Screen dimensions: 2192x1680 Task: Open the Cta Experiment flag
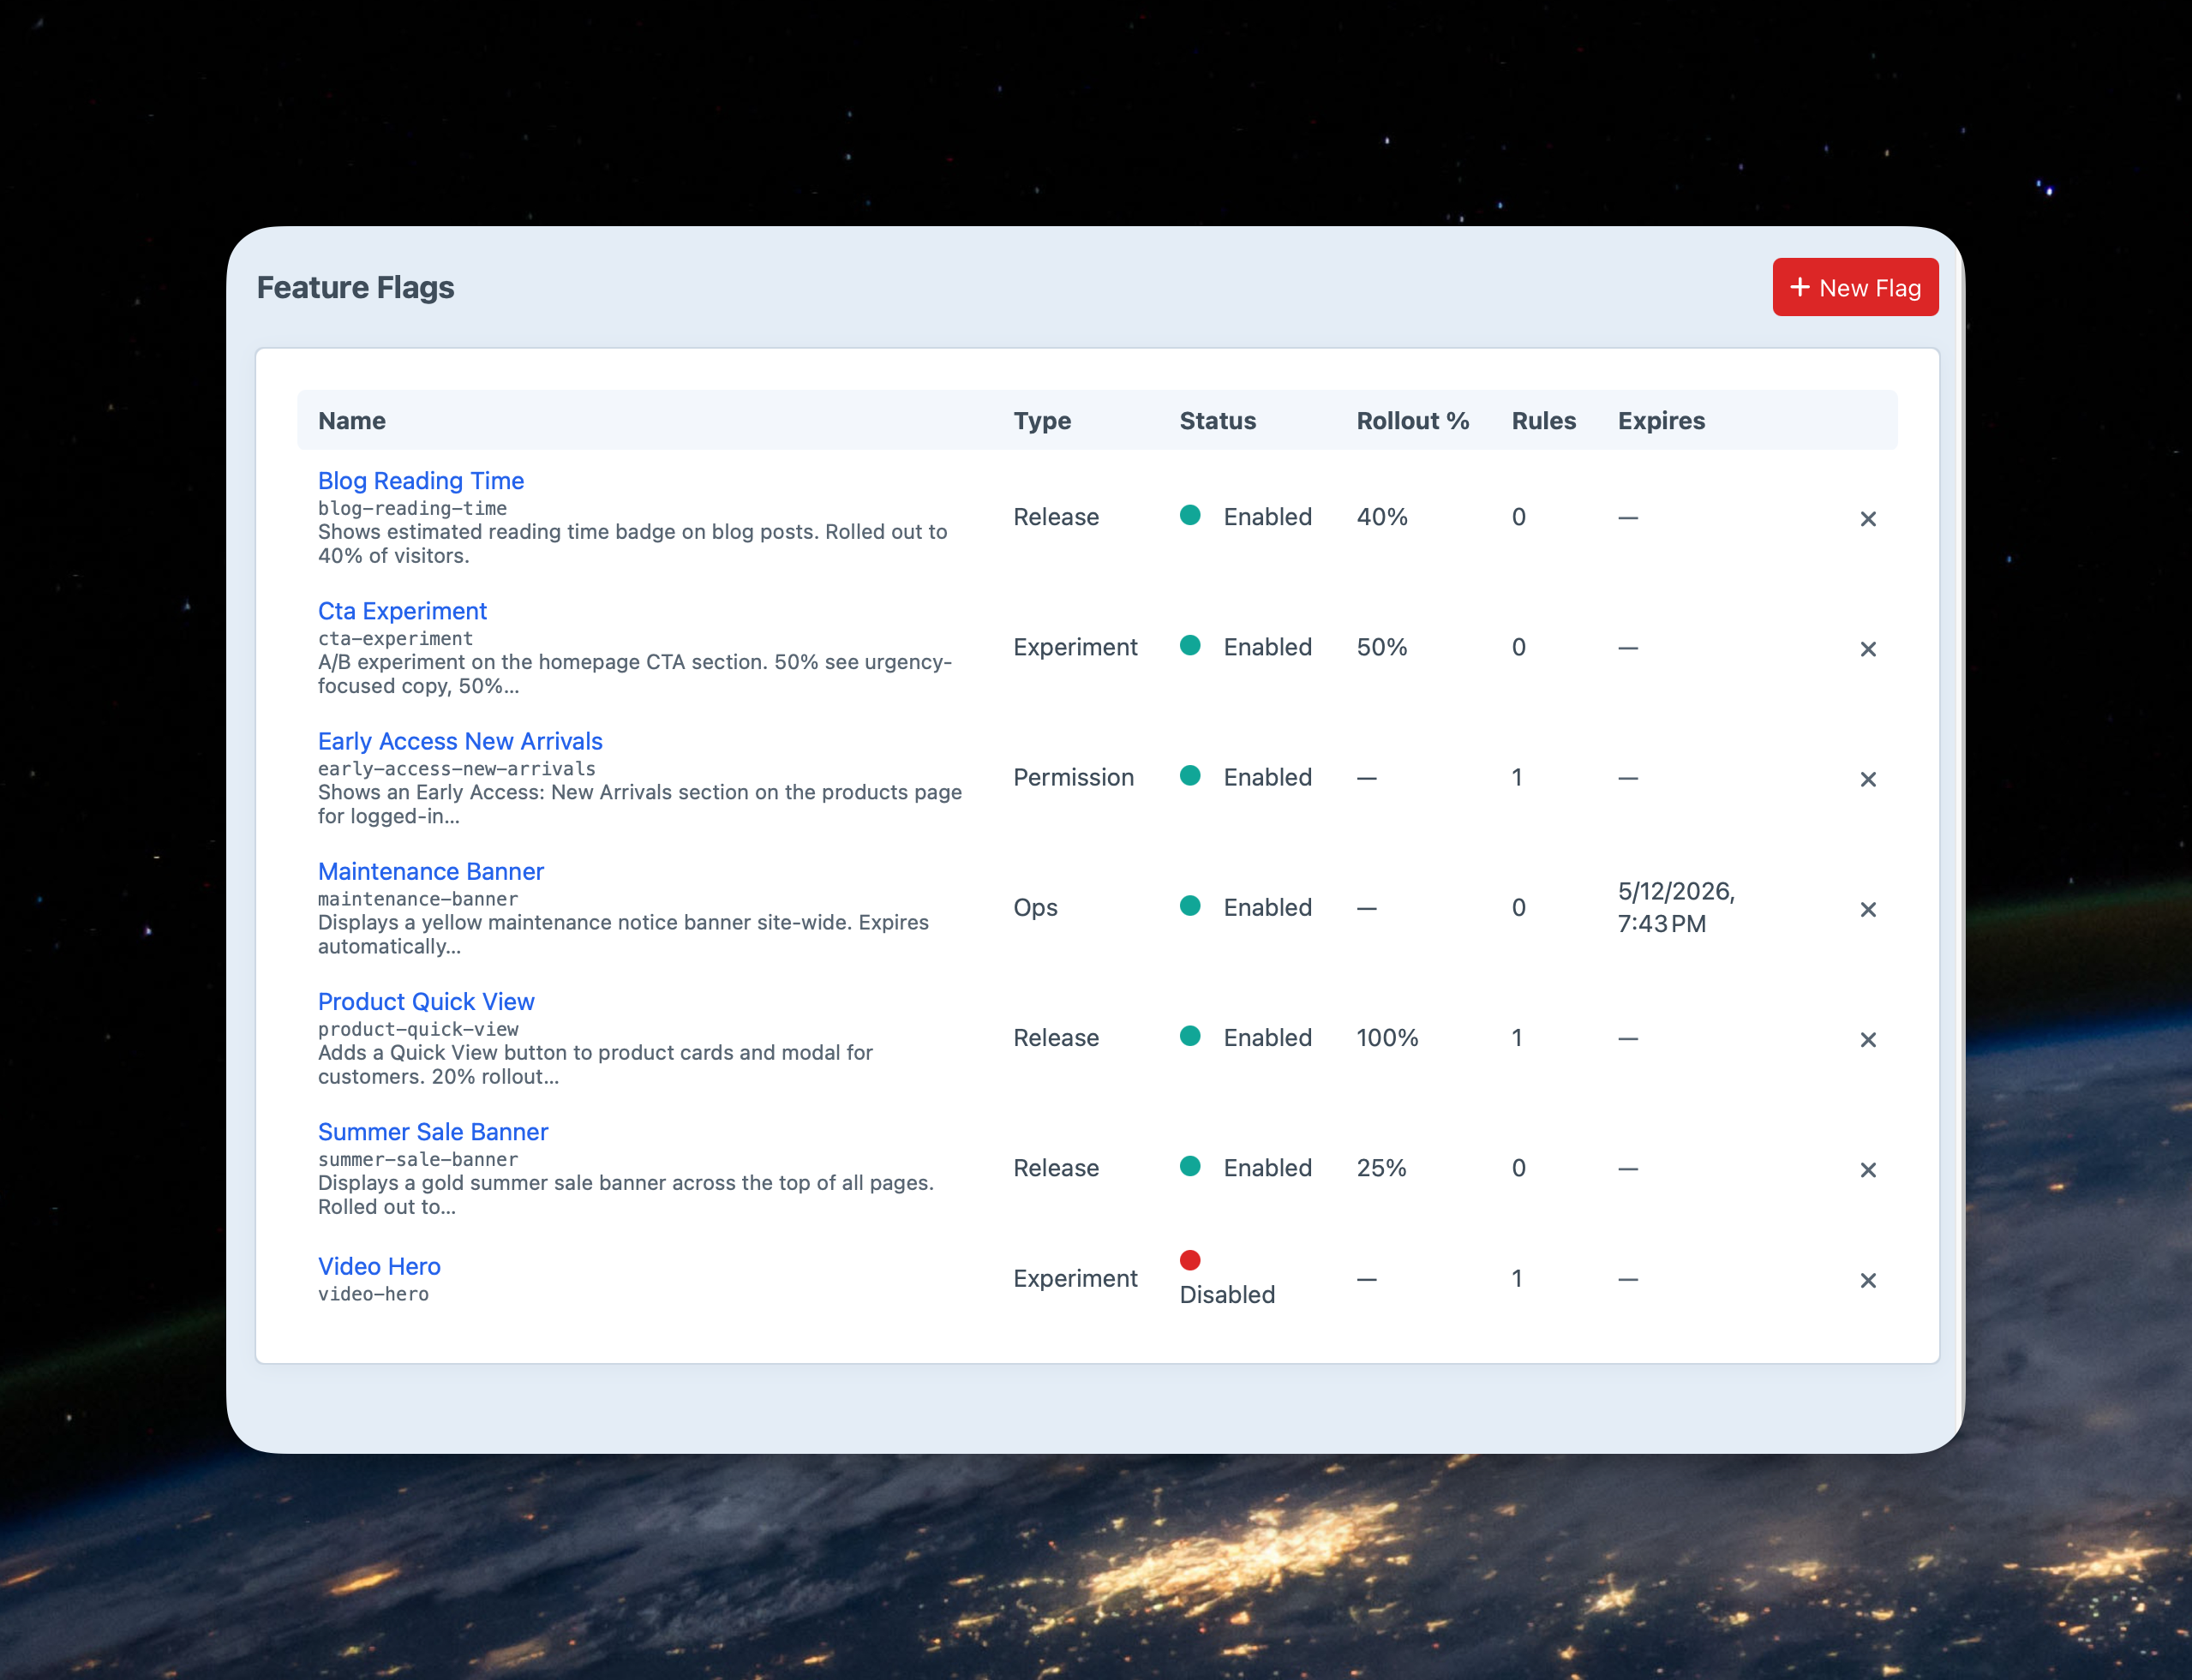tap(402, 611)
